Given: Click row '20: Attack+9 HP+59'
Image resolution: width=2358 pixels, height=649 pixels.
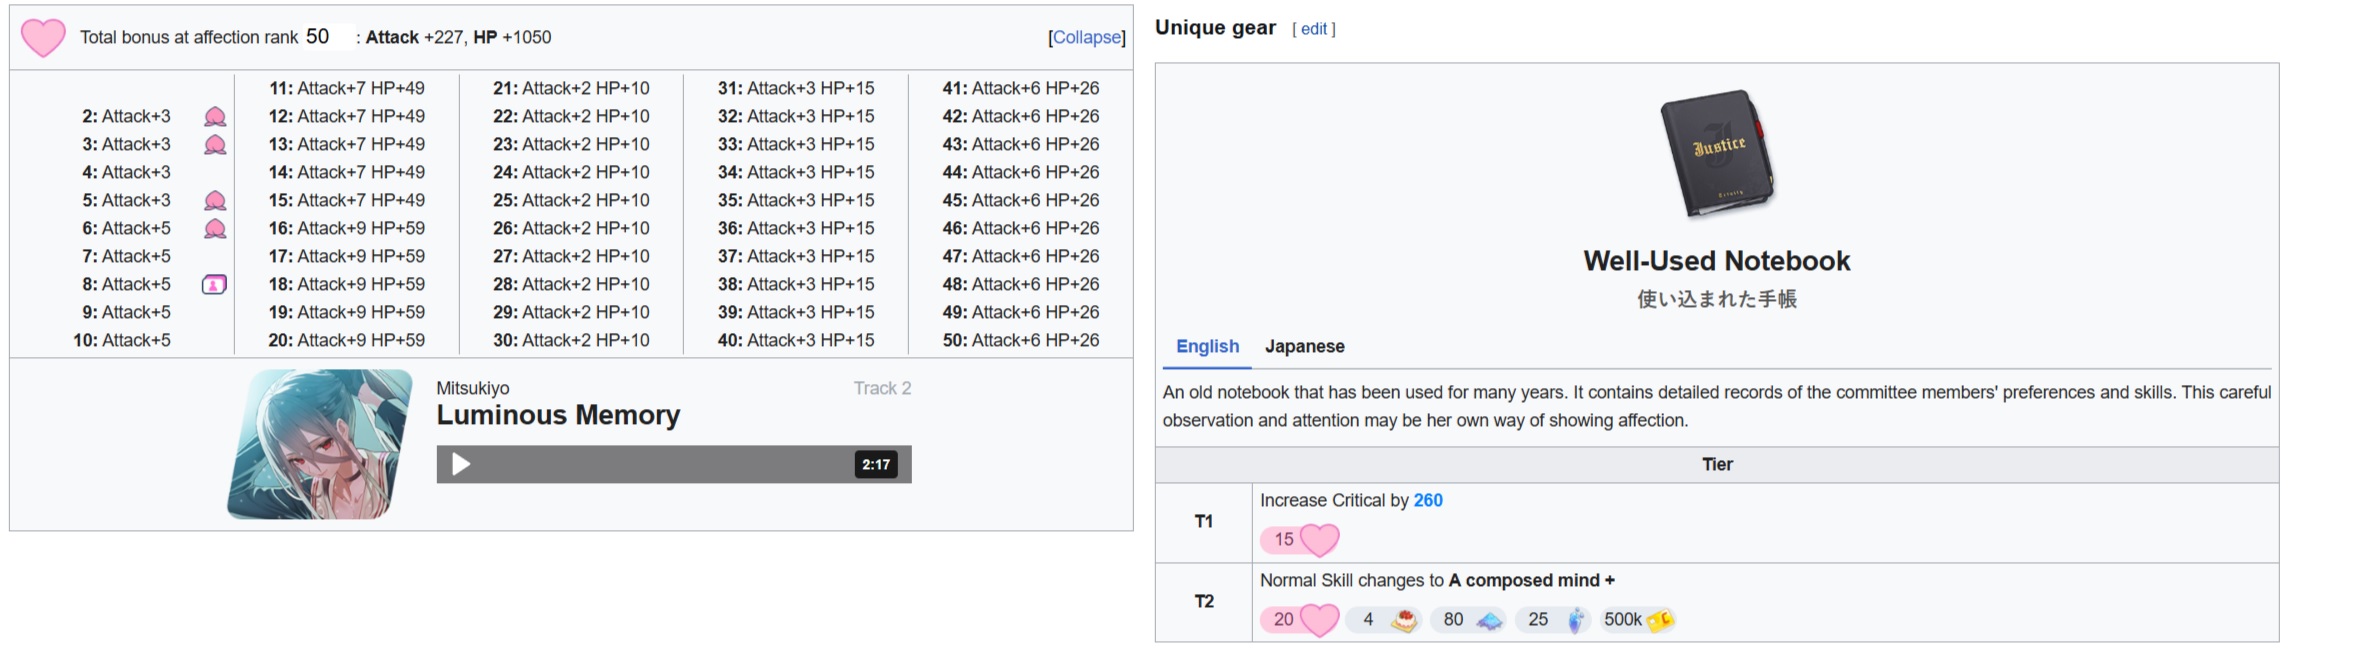Looking at the screenshot, I should [346, 341].
